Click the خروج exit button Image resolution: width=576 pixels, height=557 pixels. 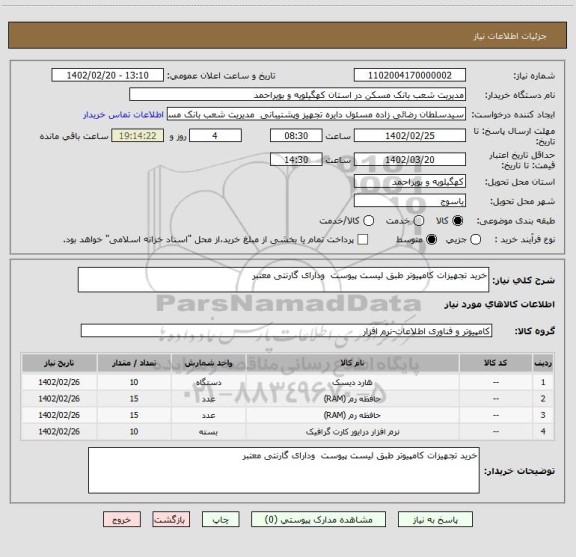[122, 520]
